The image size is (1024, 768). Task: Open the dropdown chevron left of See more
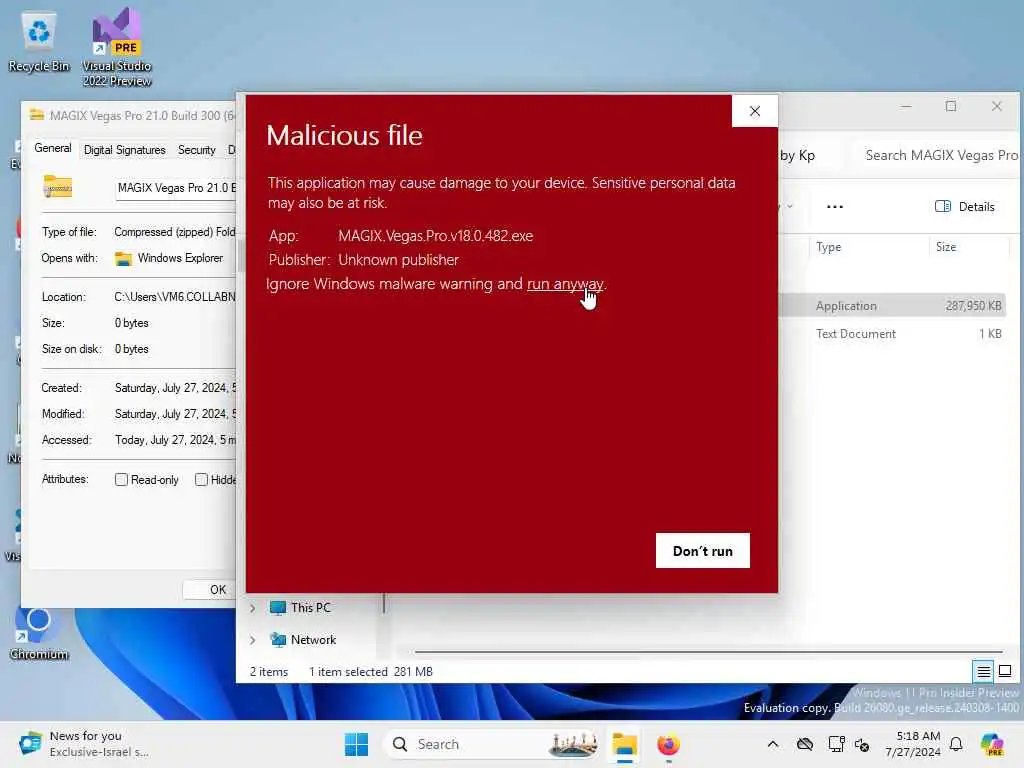point(790,206)
